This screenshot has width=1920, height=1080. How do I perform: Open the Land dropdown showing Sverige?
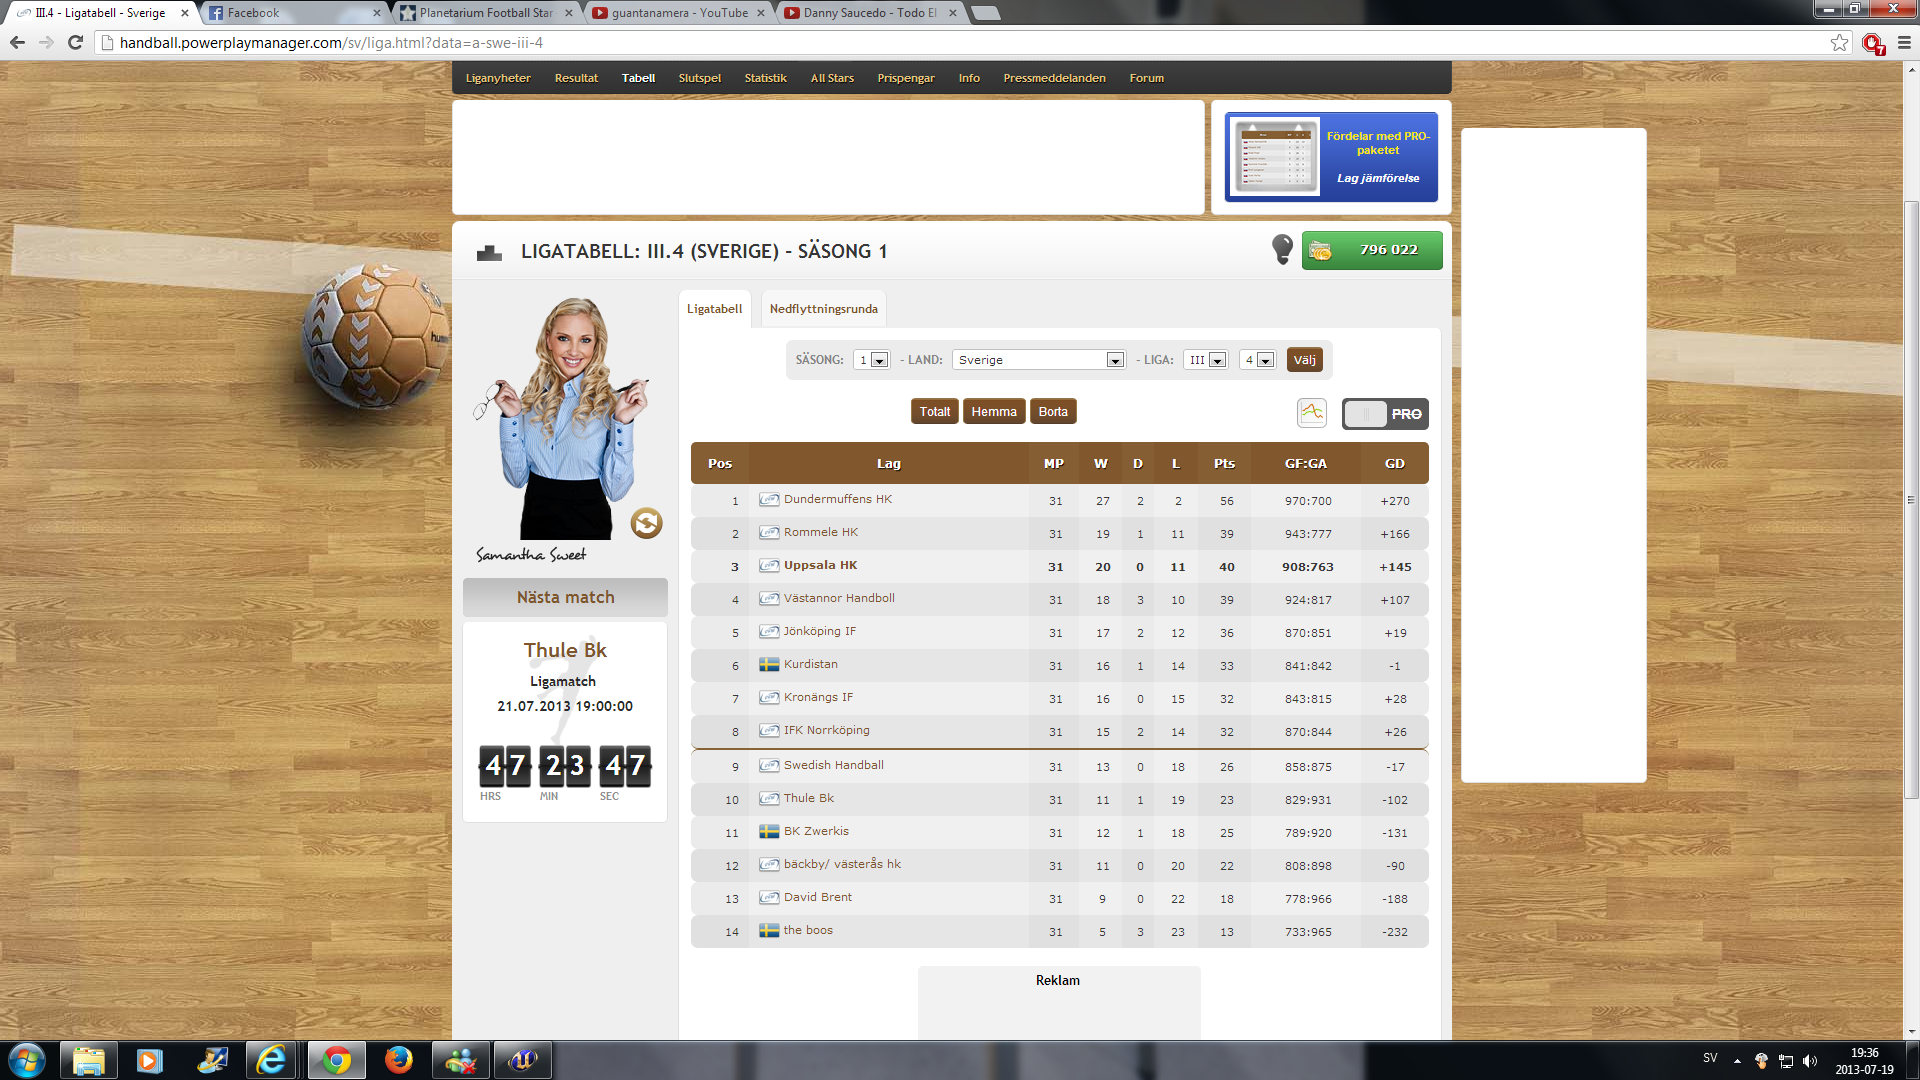(x=1039, y=360)
